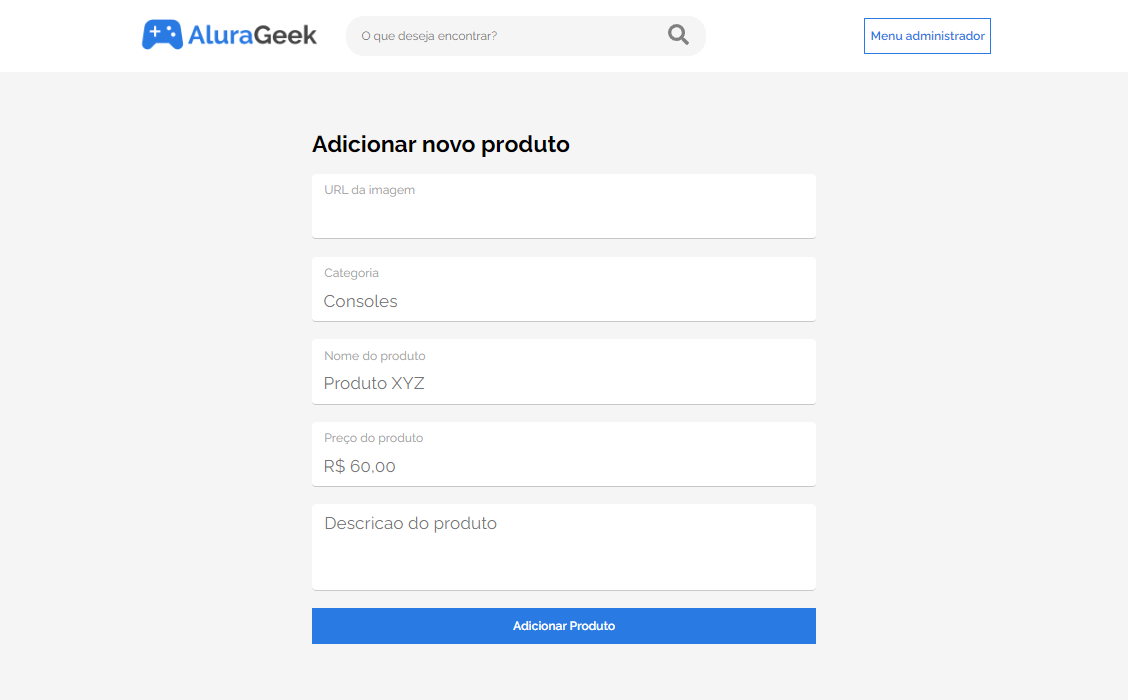Click the Nome do produto label

[374, 355]
